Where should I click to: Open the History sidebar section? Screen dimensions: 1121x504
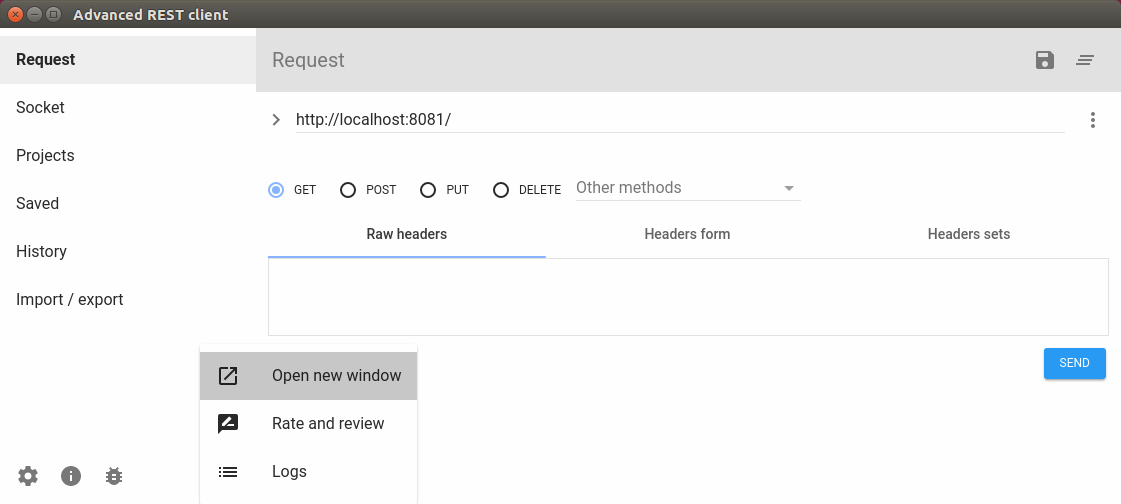(42, 252)
